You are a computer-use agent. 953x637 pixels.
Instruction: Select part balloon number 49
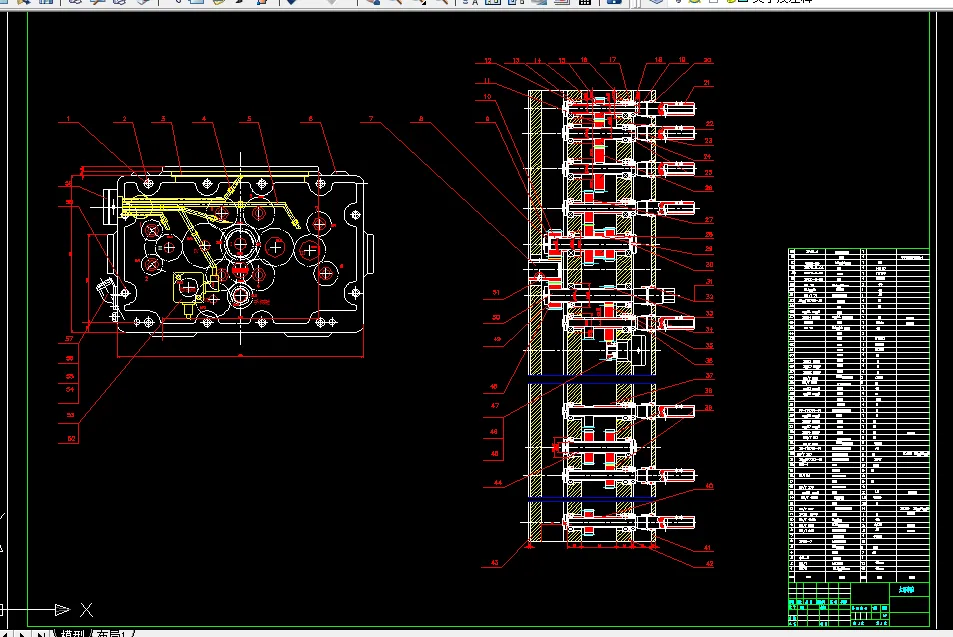pos(497,340)
